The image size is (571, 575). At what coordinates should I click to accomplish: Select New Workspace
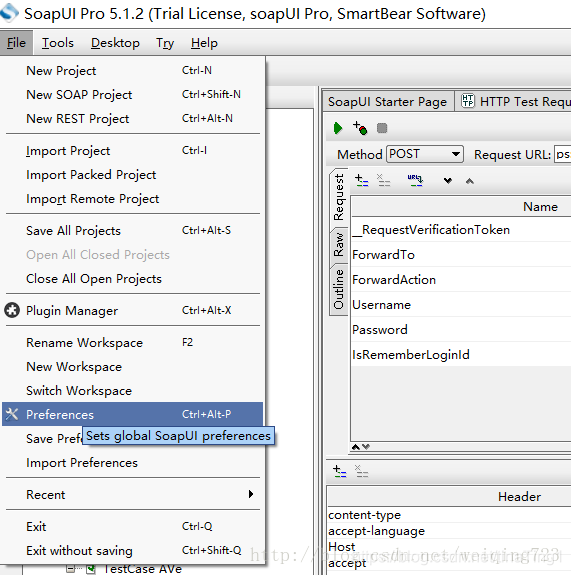(133, 367)
